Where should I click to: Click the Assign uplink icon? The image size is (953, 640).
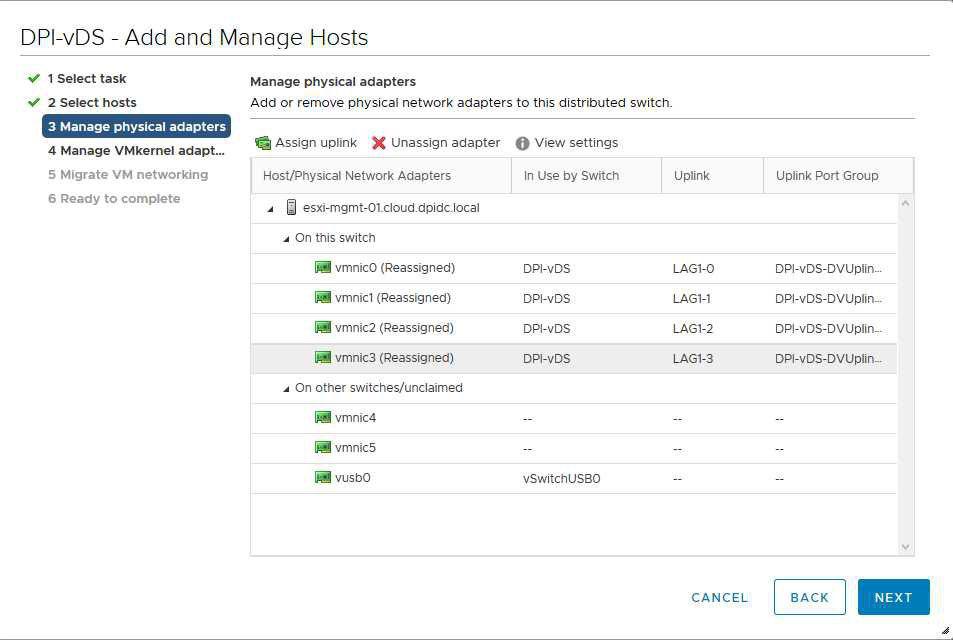263,143
